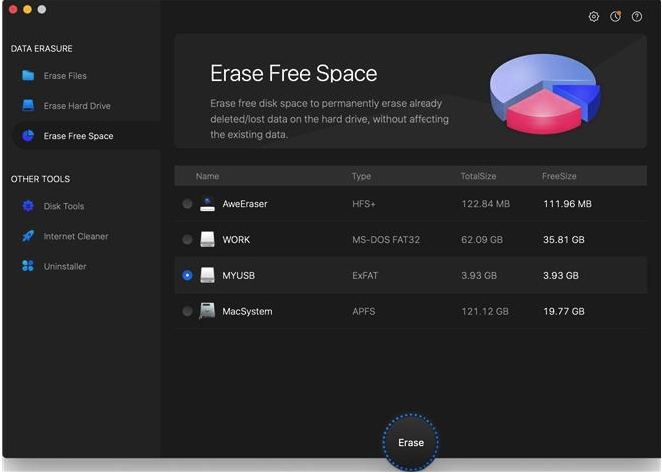Select the MYUSB radio button

click(187, 275)
